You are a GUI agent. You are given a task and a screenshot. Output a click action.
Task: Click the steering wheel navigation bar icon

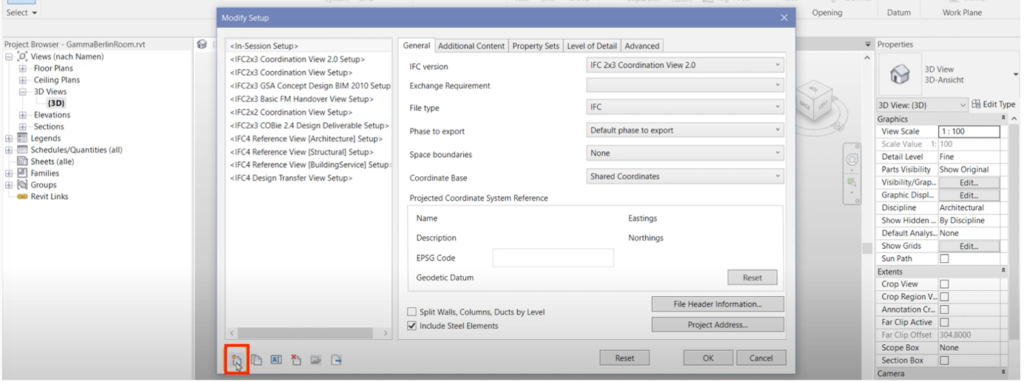pos(852,160)
